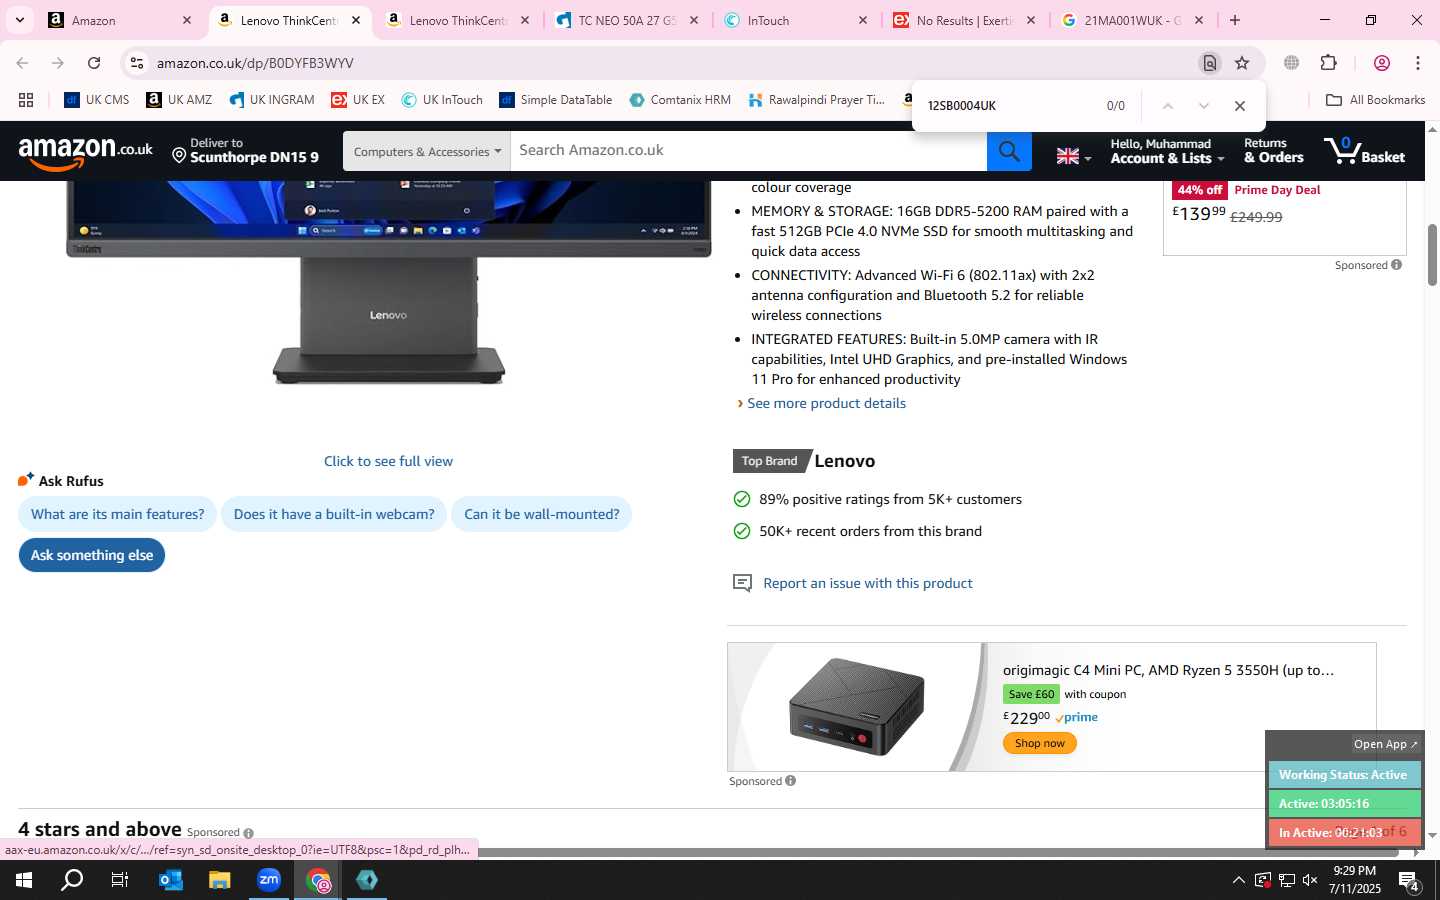
Task: Close the find-in-page bar
Action: point(1240,106)
